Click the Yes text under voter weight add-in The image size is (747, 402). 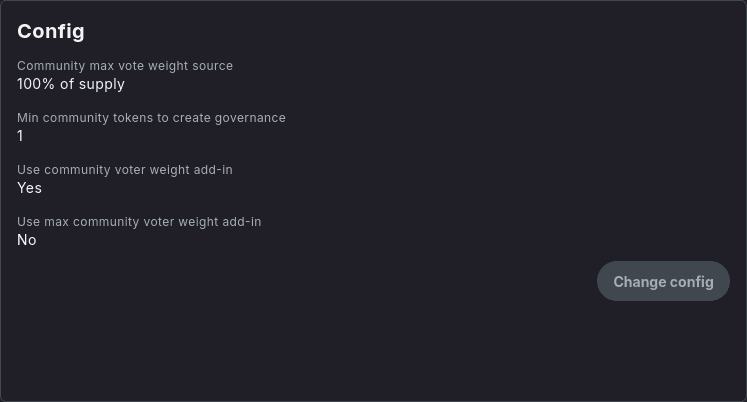(29, 188)
